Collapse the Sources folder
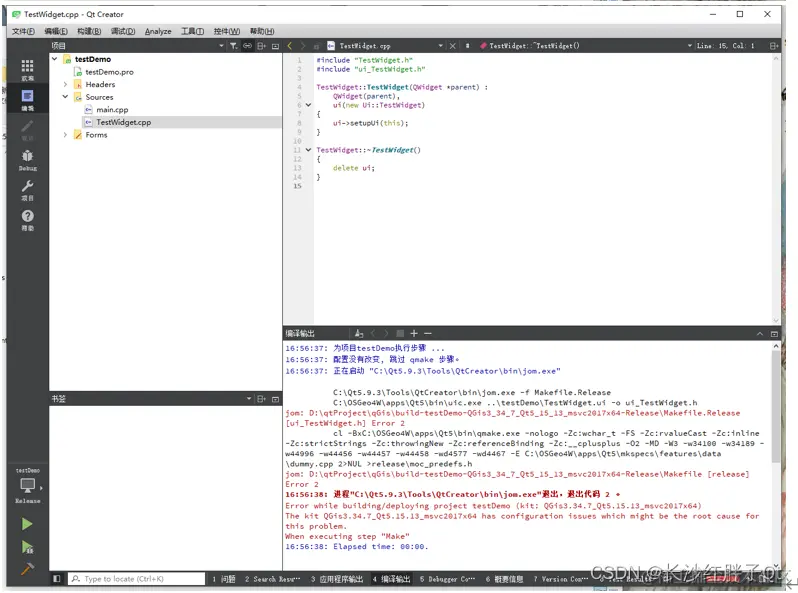Image resolution: width=798 pixels, height=593 pixels. click(x=65, y=97)
